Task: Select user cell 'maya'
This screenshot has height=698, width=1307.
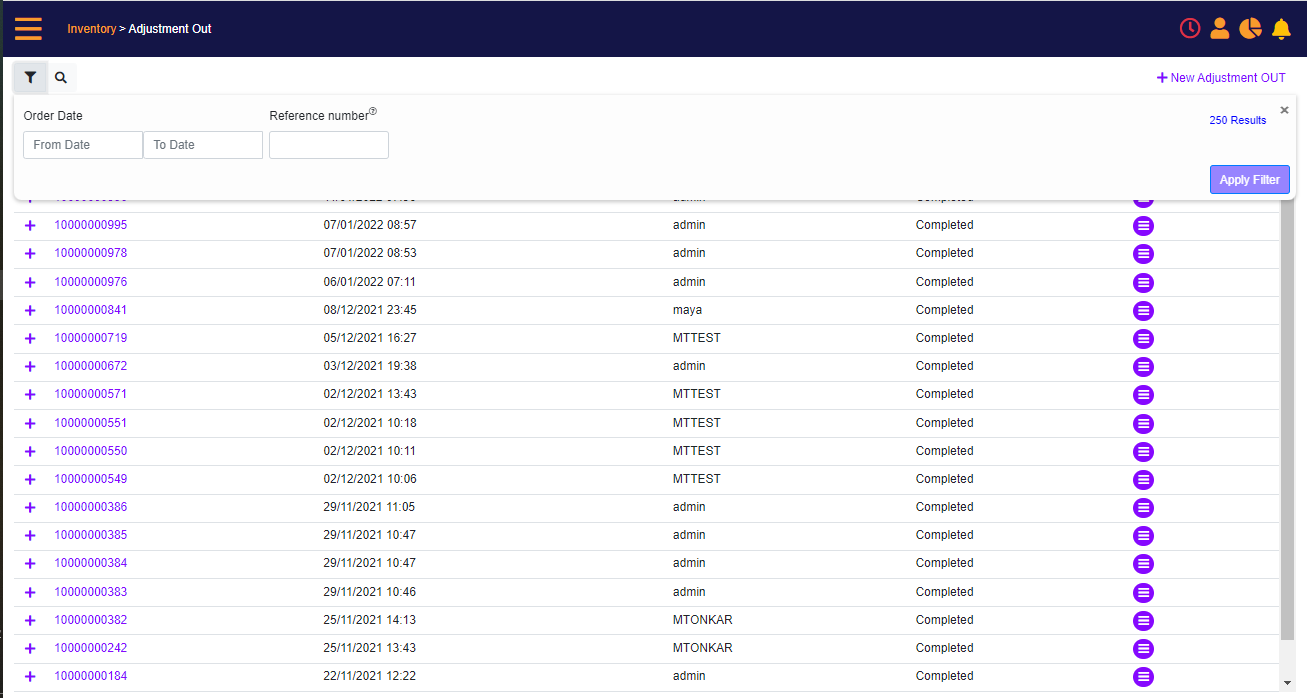Action: 687,310
